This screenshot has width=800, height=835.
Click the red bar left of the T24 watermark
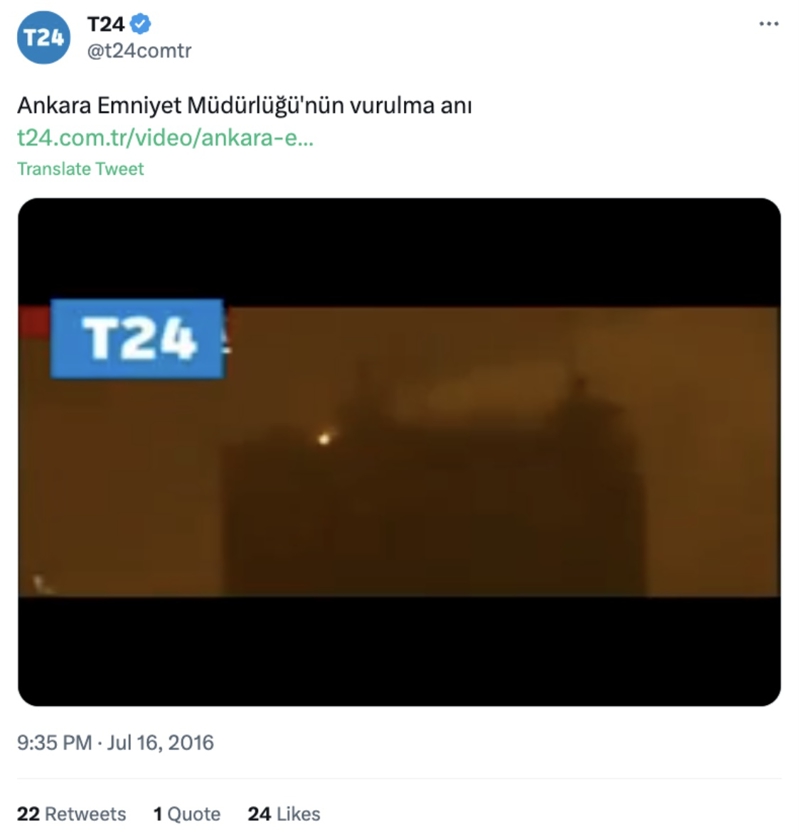pos(34,322)
